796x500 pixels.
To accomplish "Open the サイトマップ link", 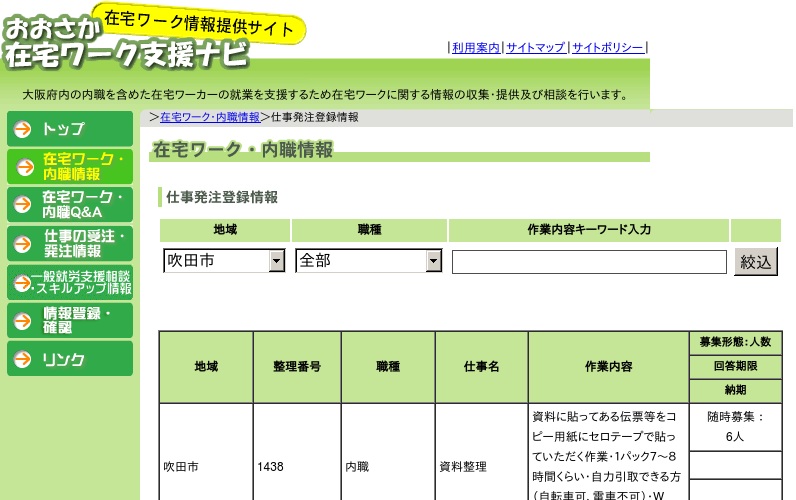I will [x=535, y=47].
